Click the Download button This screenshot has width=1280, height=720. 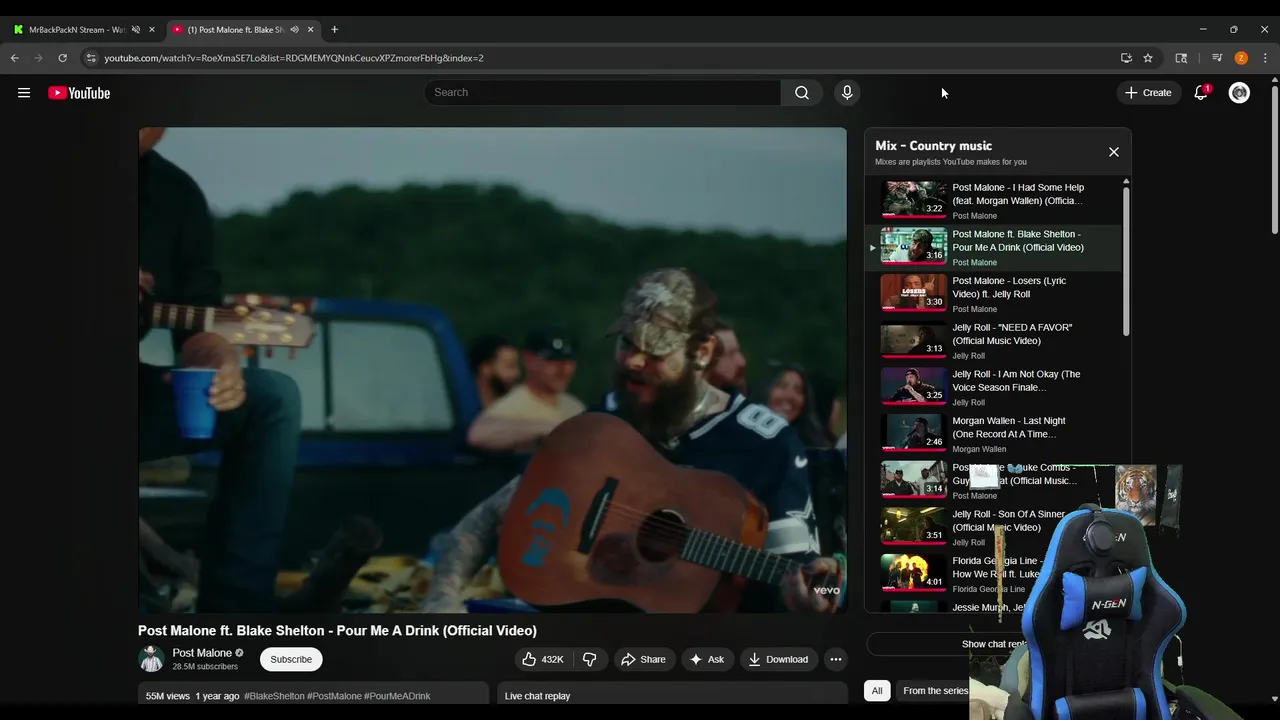tap(779, 659)
